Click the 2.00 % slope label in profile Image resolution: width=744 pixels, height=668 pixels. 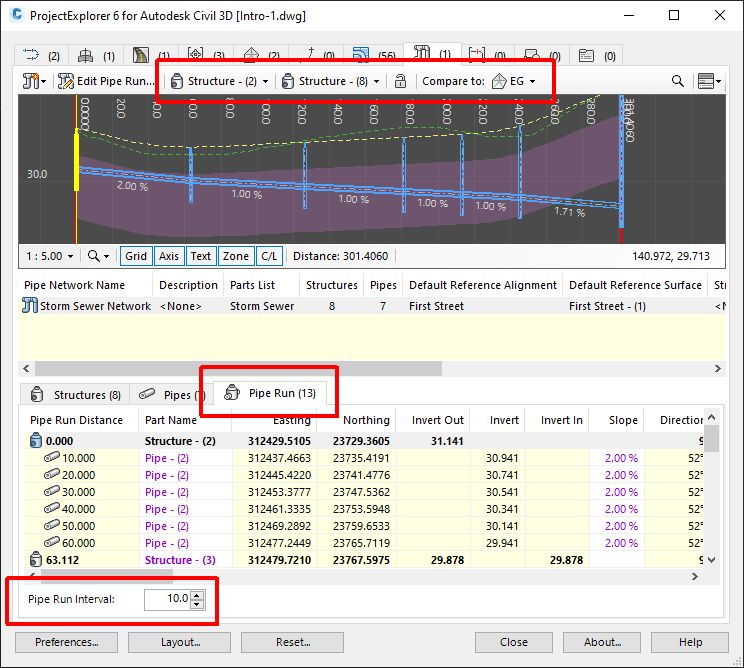[132, 186]
